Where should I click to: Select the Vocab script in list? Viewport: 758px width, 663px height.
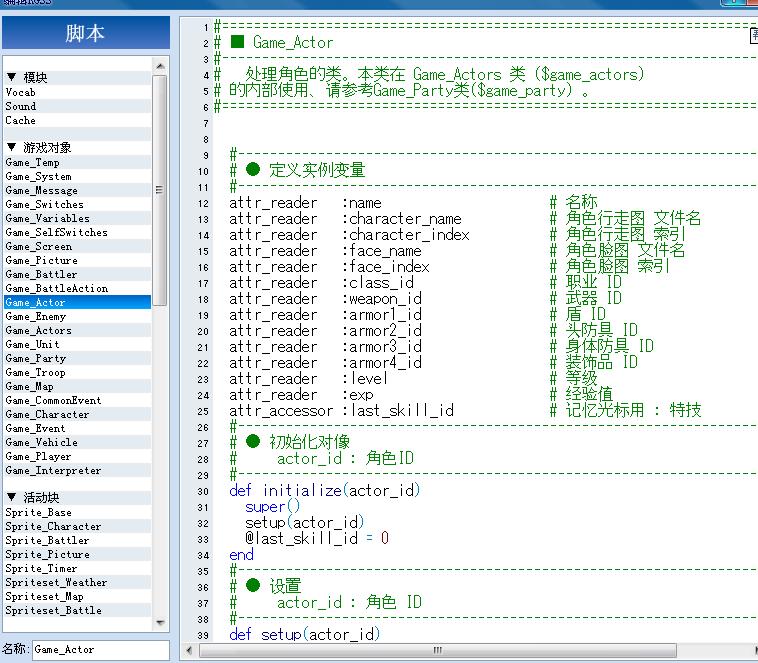77,92
